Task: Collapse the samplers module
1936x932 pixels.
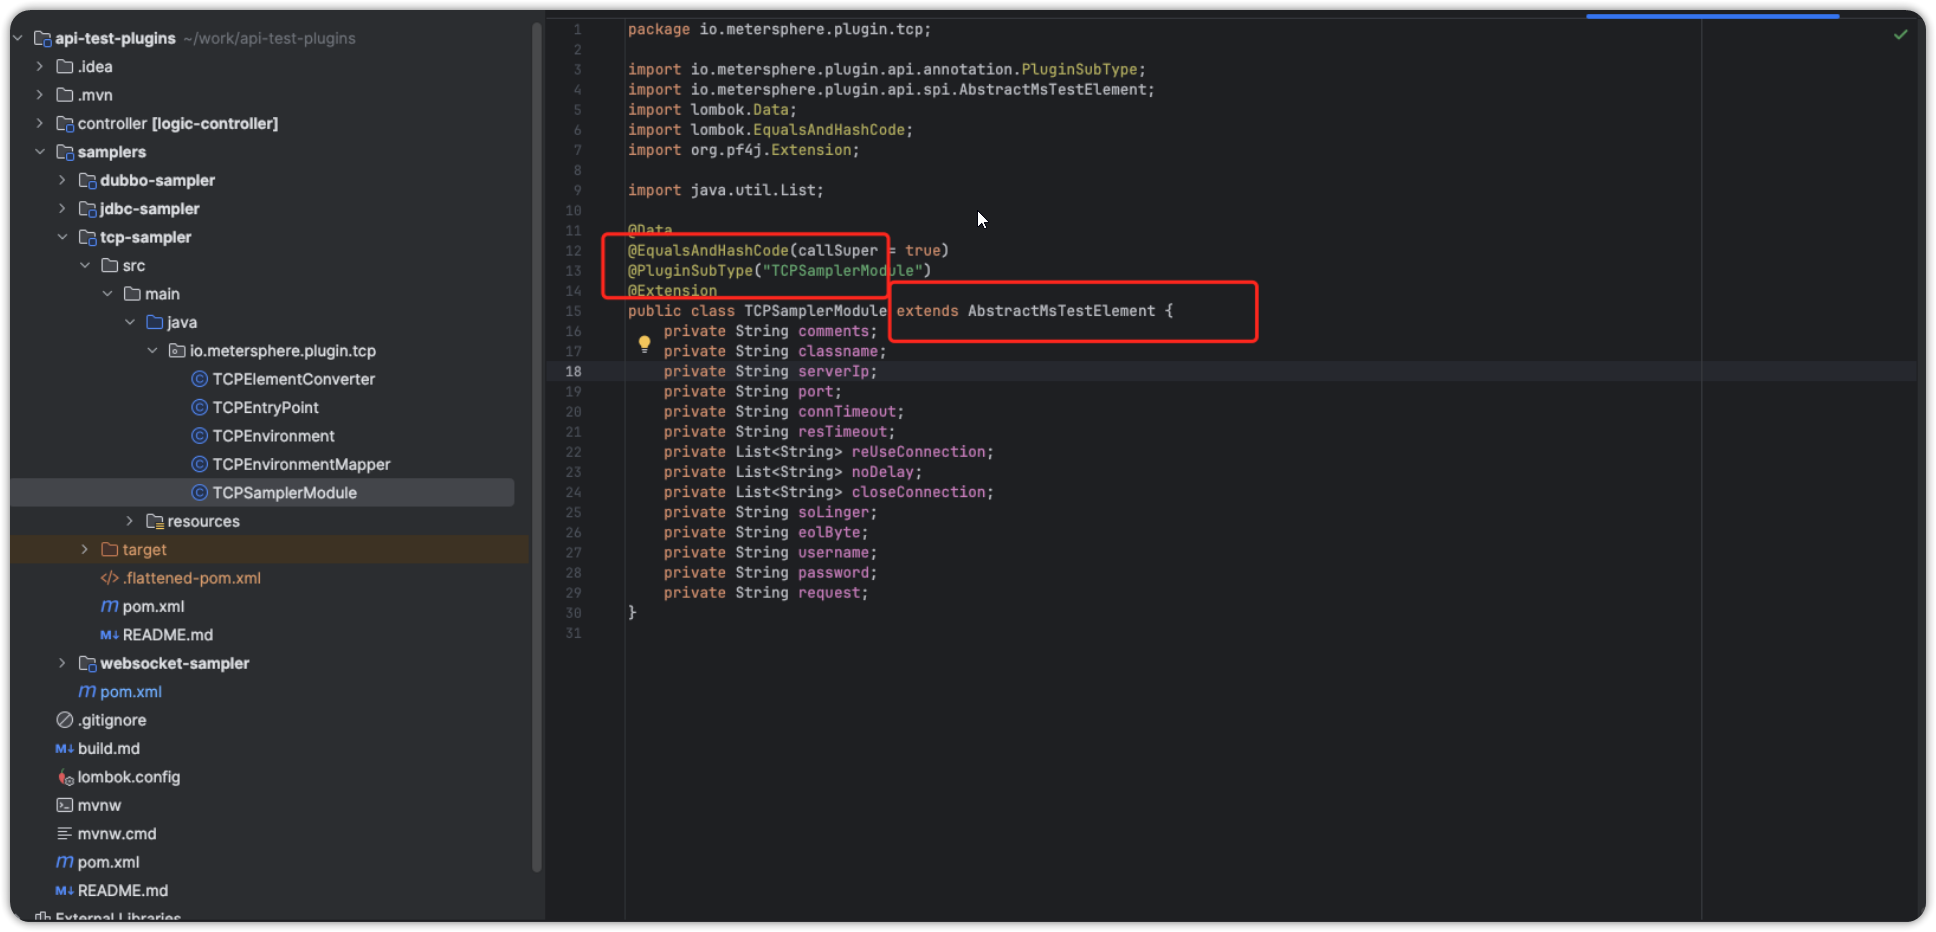Action: tap(40, 152)
